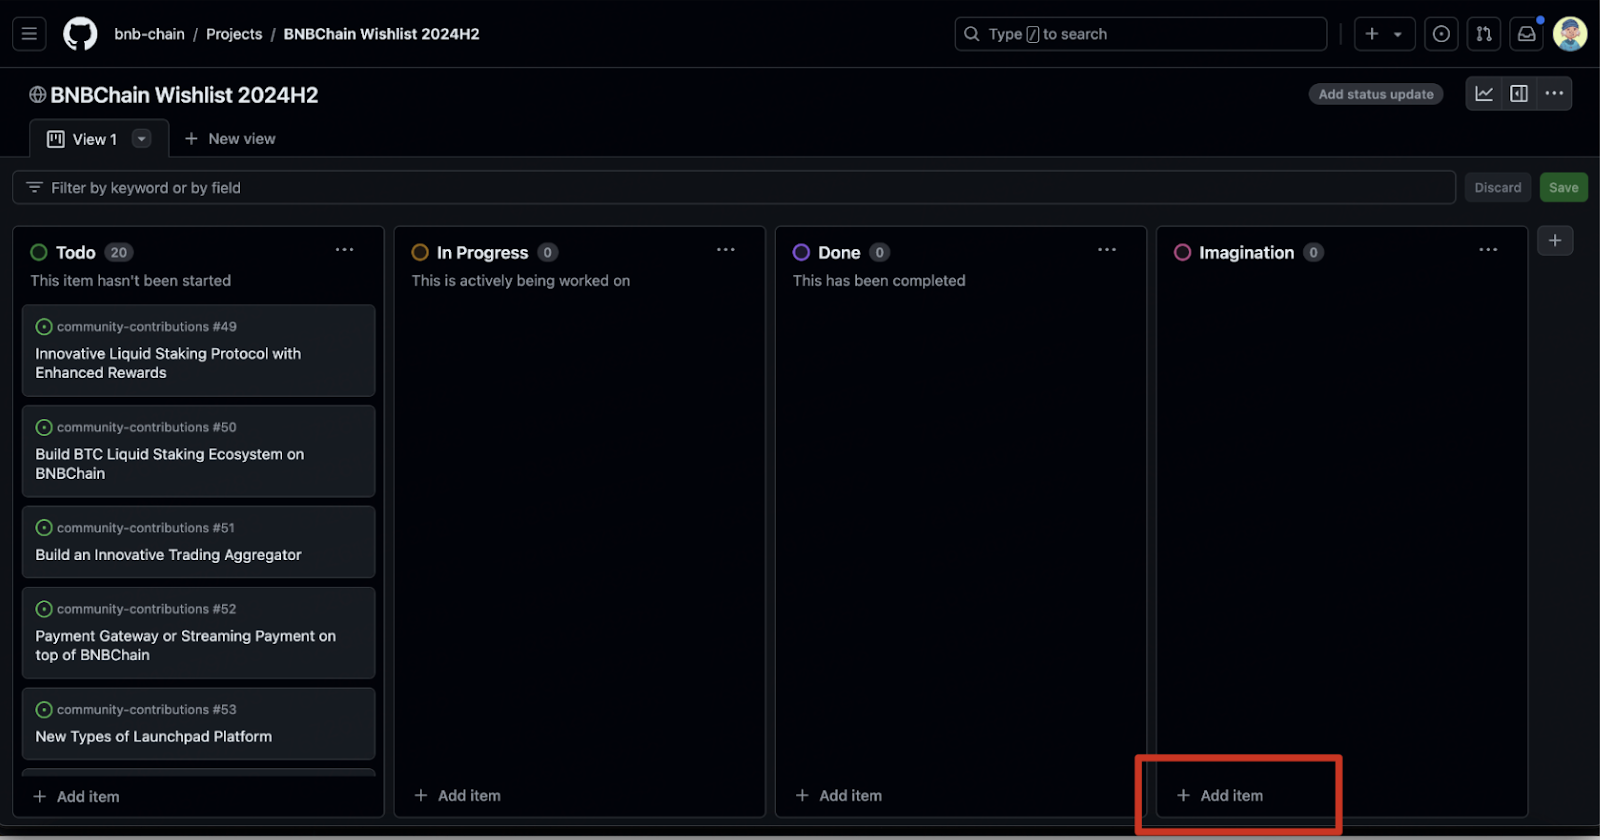Focus the Type / to search field
This screenshot has height=840, width=1600.
pyautogui.click(x=1141, y=34)
